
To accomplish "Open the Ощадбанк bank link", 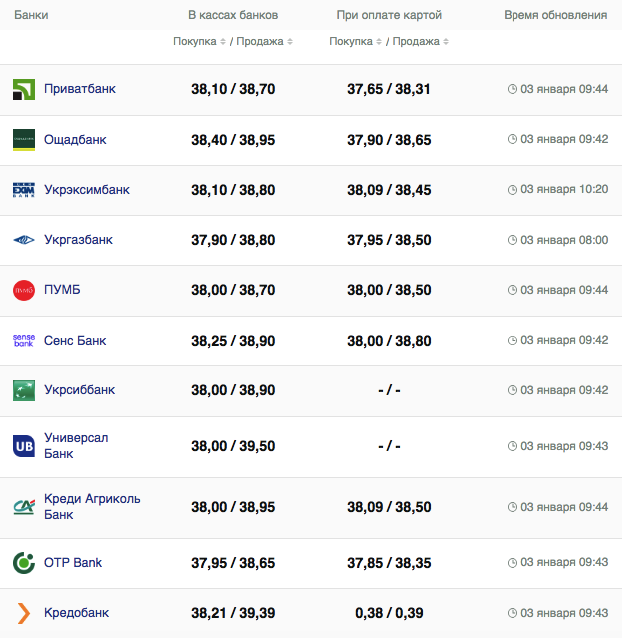I will [x=75, y=140].
